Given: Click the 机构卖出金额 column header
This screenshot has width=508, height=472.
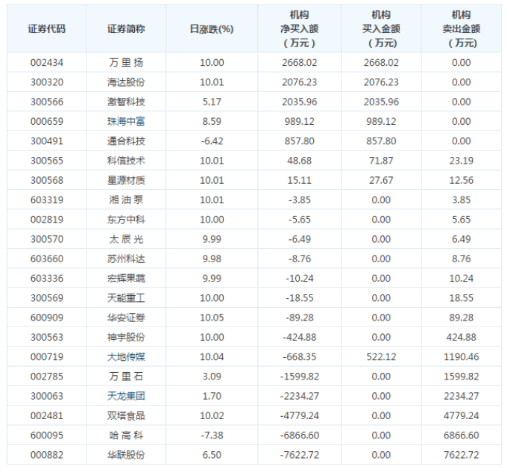Looking at the screenshot, I should click(461, 29).
